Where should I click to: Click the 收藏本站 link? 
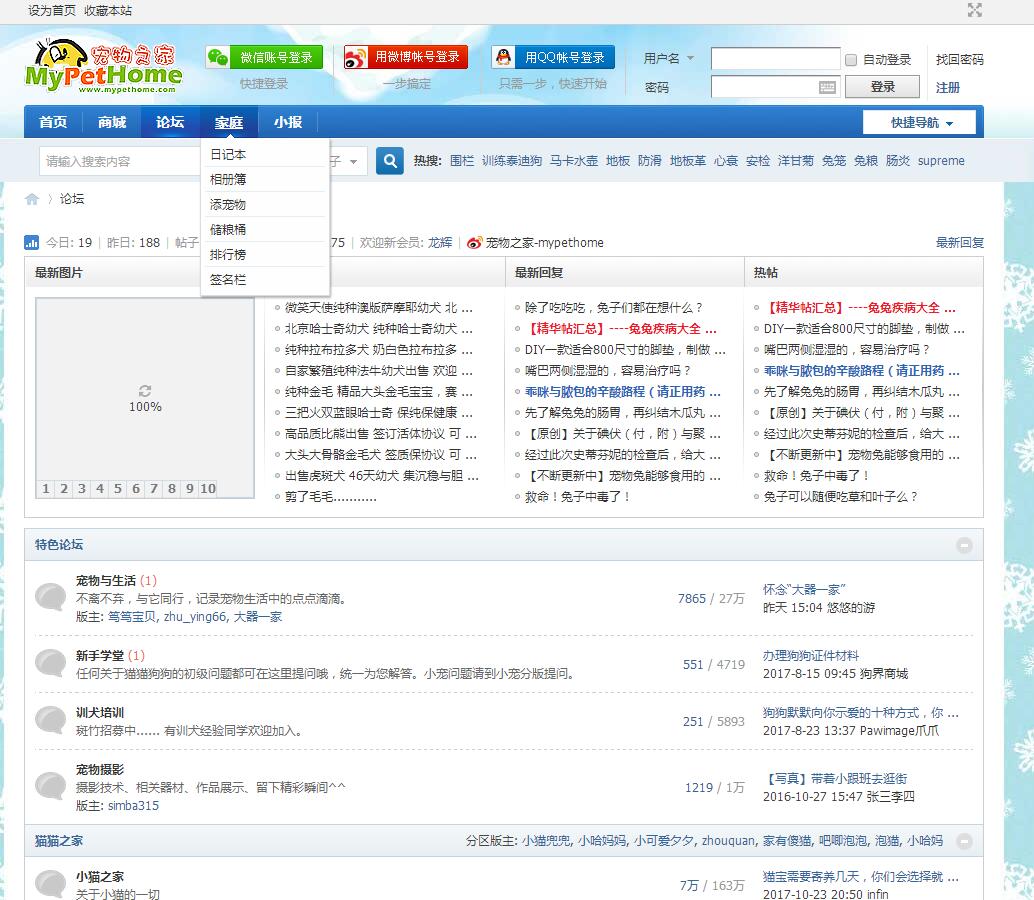click(x=108, y=11)
